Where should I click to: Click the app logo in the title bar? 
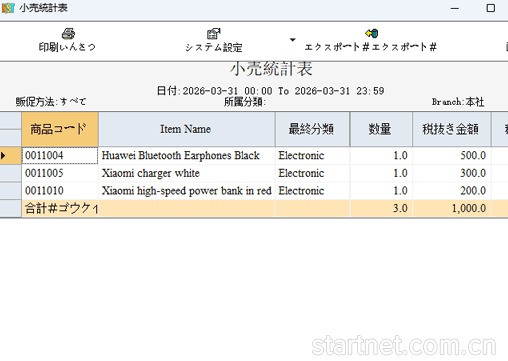coord(8,8)
